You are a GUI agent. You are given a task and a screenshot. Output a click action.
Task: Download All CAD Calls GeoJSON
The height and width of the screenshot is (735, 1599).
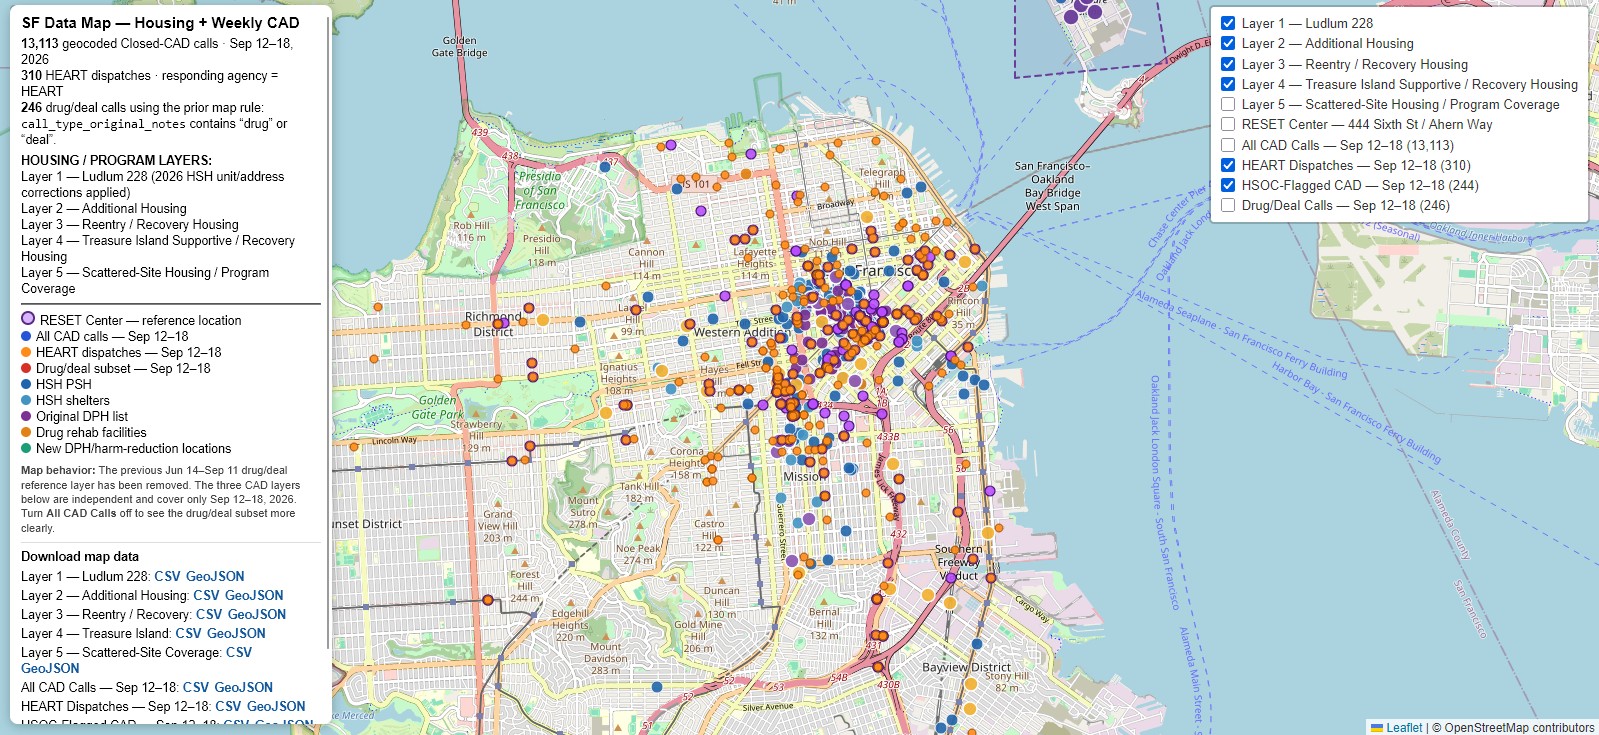click(243, 687)
